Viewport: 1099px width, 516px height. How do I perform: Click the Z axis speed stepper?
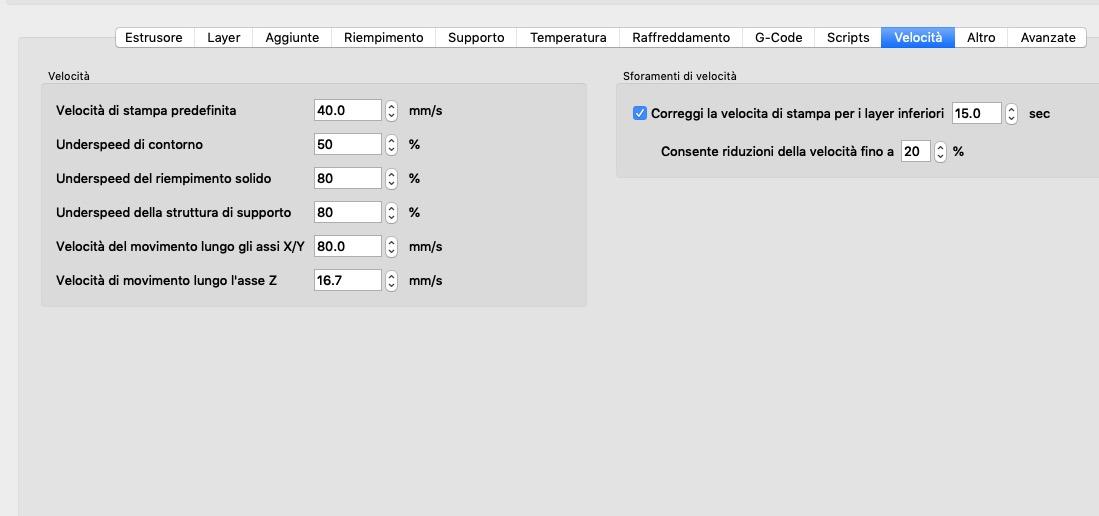(392, 281)
